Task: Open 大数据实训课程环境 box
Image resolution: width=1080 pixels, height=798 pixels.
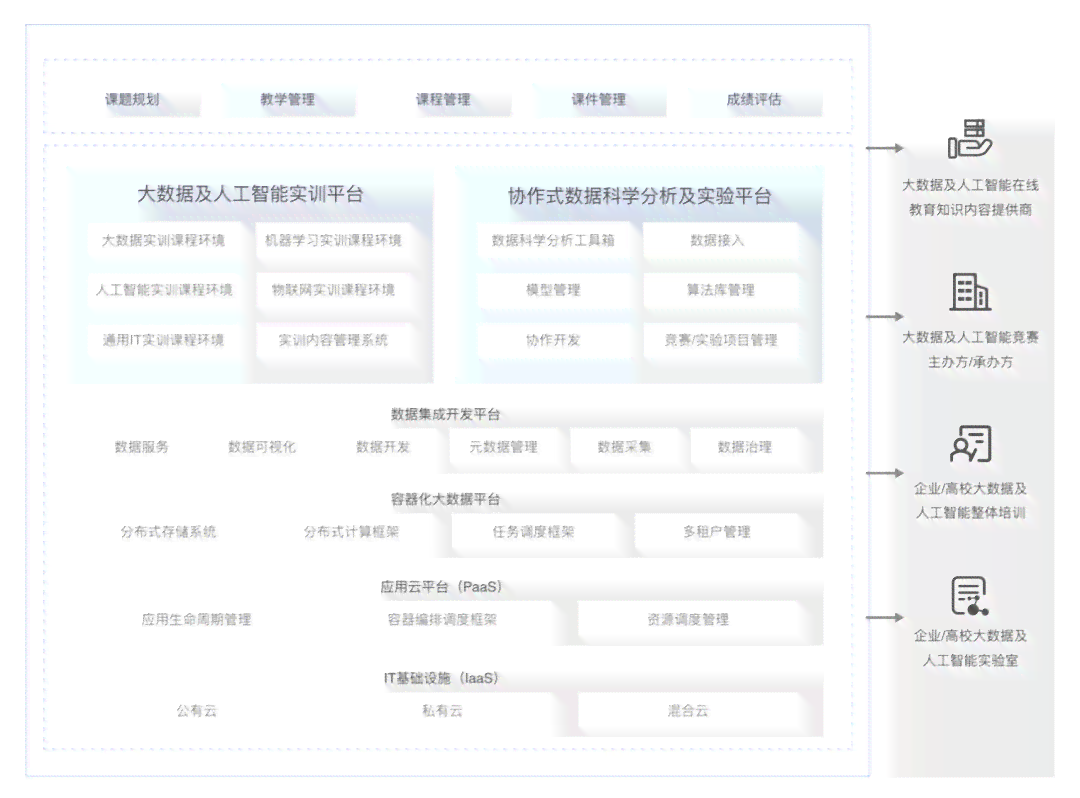Action: pos(163,240)
